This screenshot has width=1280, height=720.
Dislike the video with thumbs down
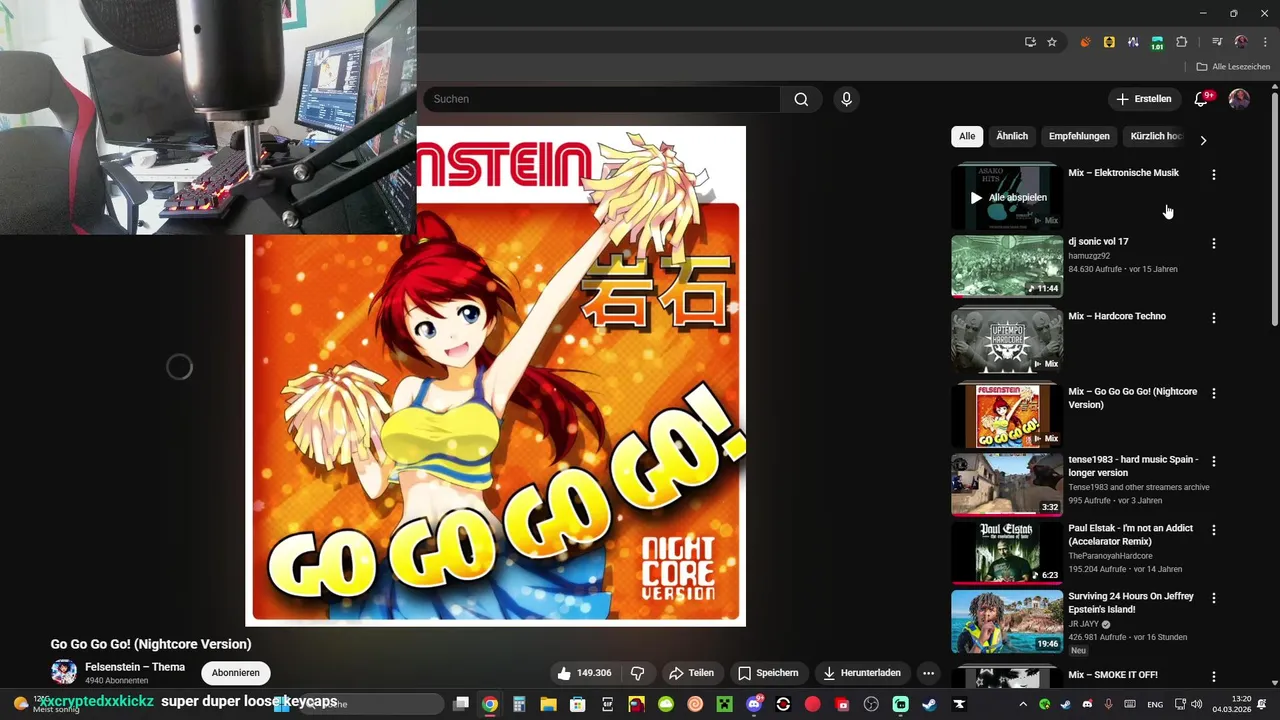637,673
